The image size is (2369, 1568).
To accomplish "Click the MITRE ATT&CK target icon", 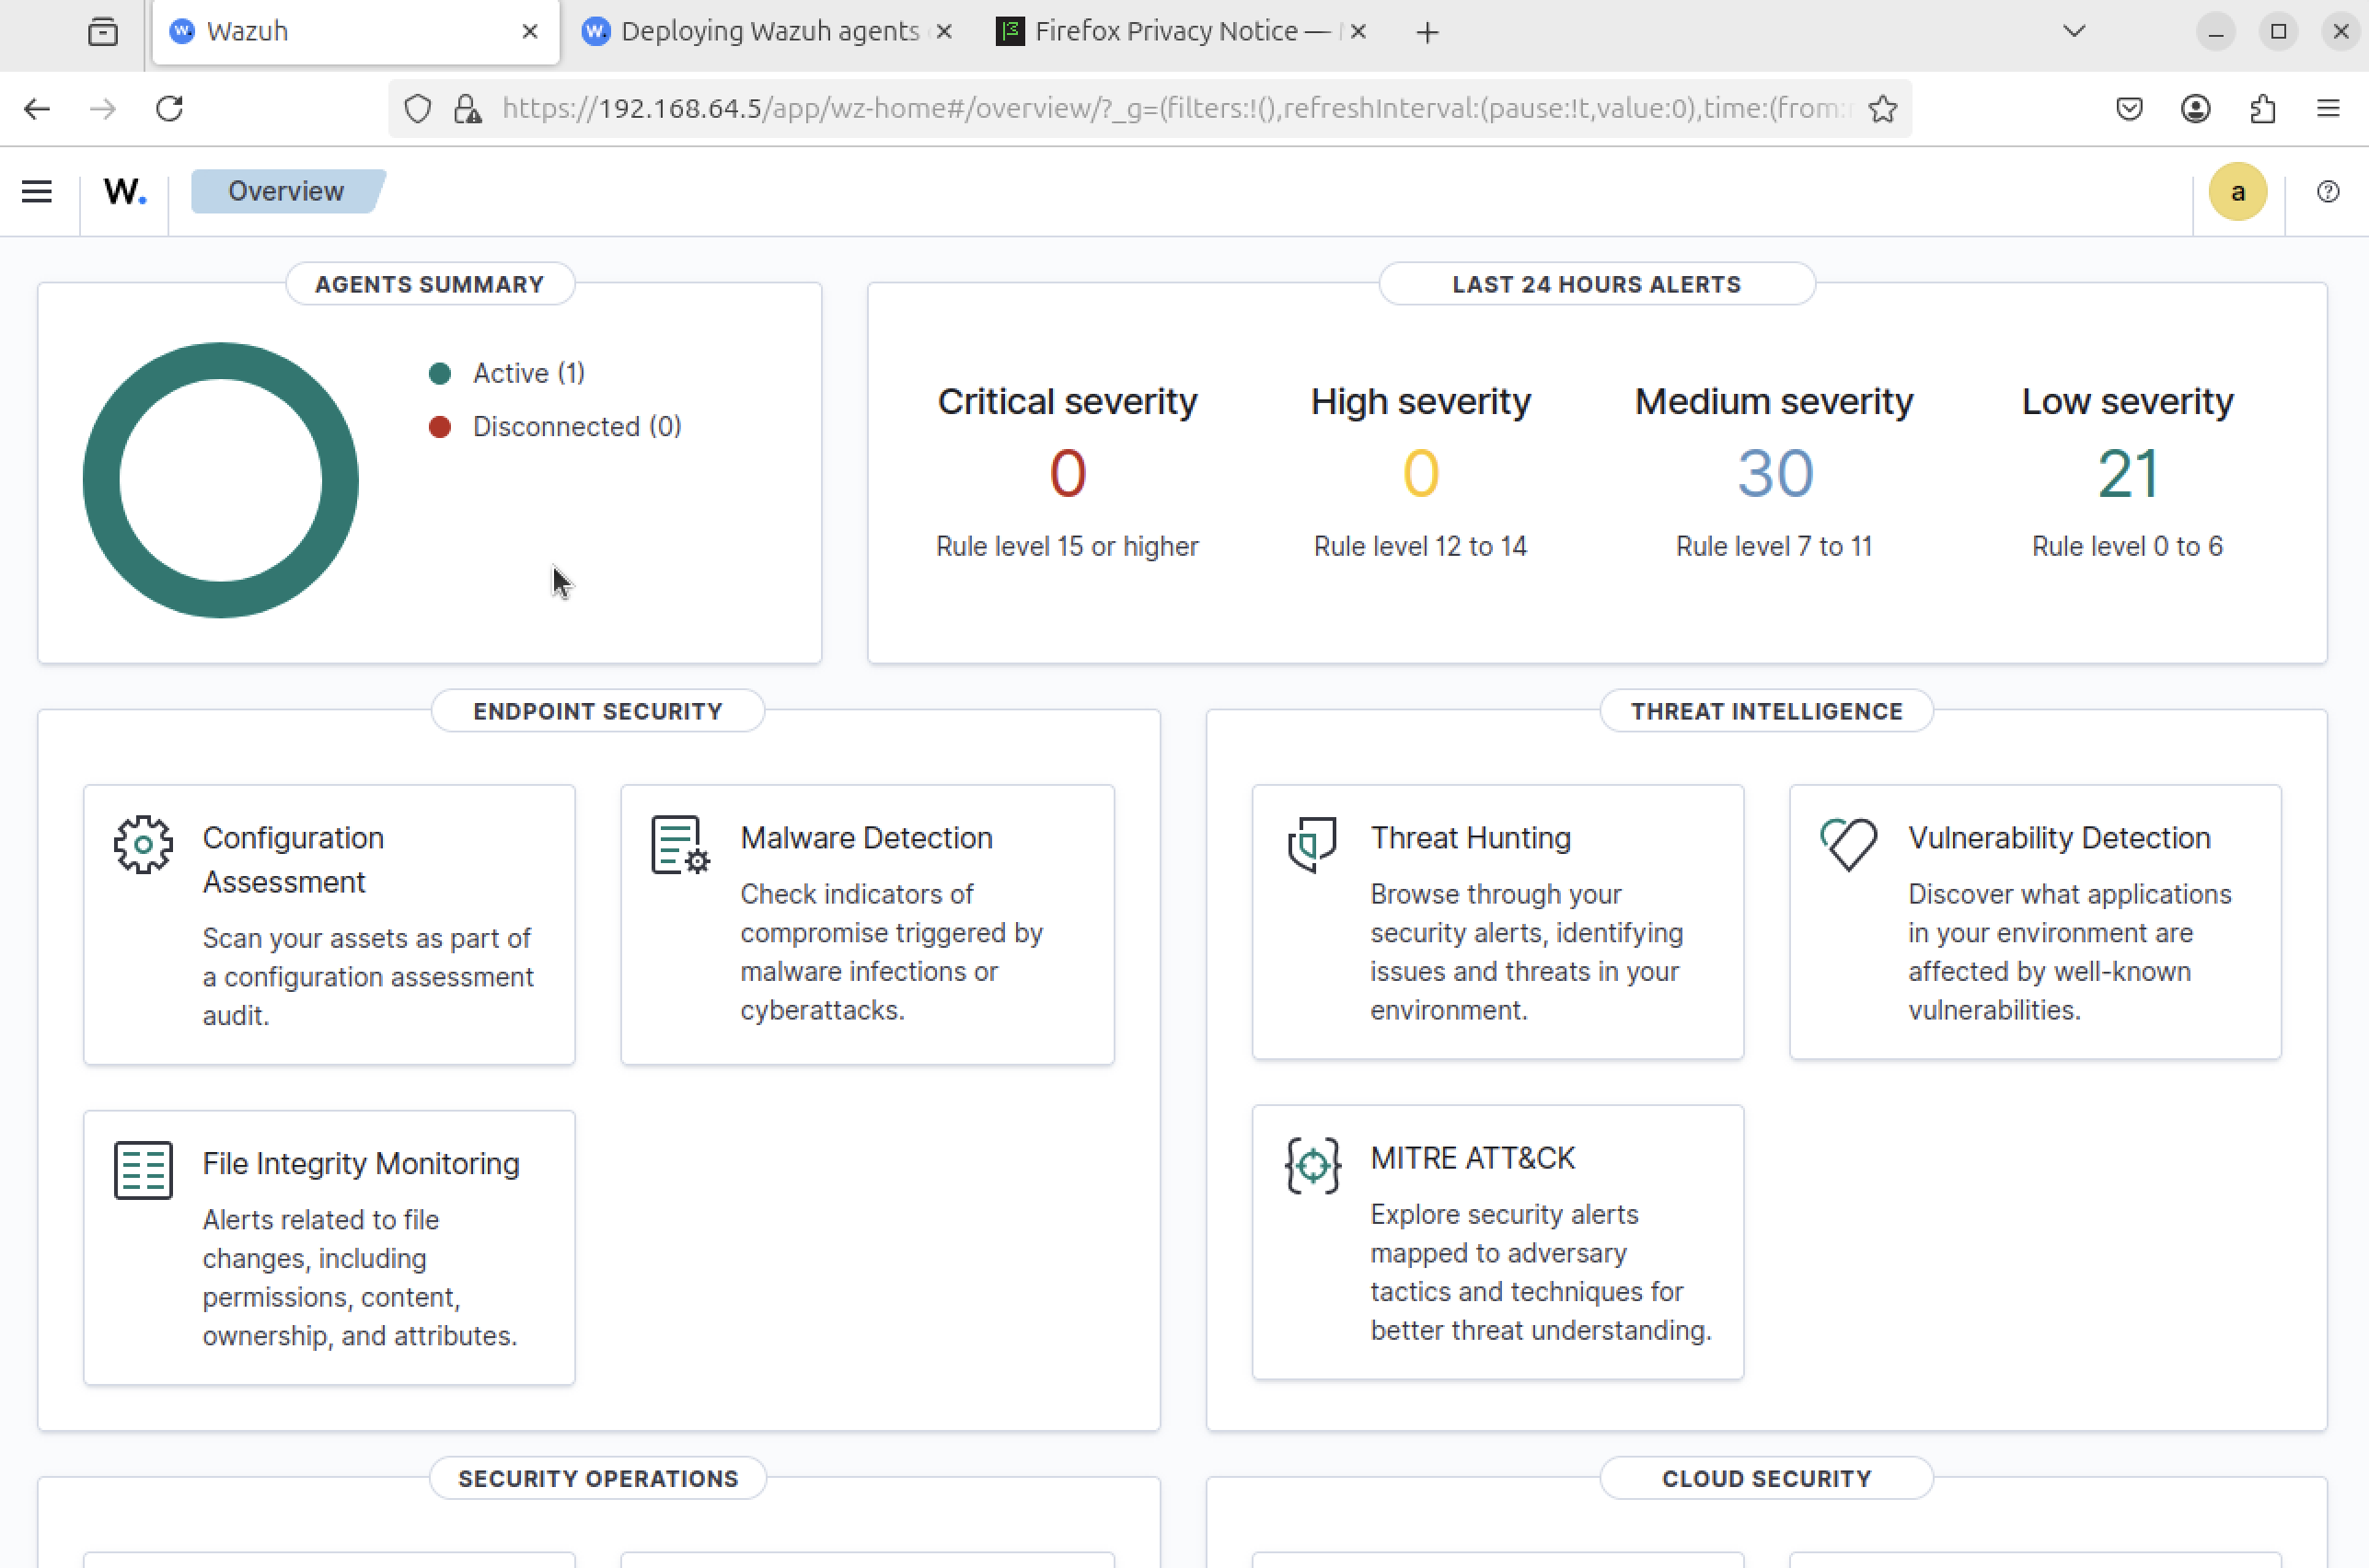I will 1312,1165.
